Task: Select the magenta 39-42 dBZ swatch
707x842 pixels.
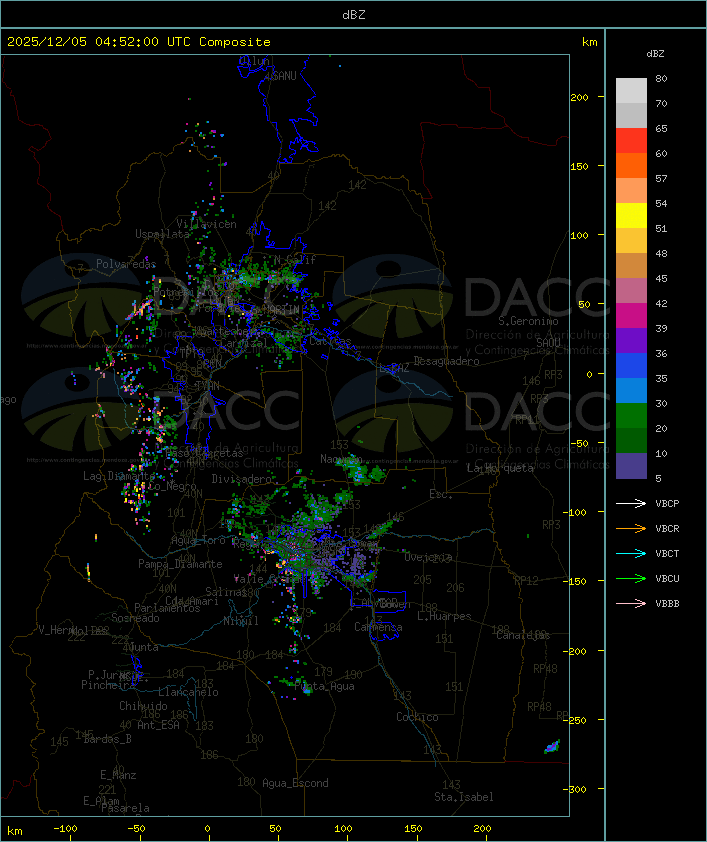Action: click(631, 316)
